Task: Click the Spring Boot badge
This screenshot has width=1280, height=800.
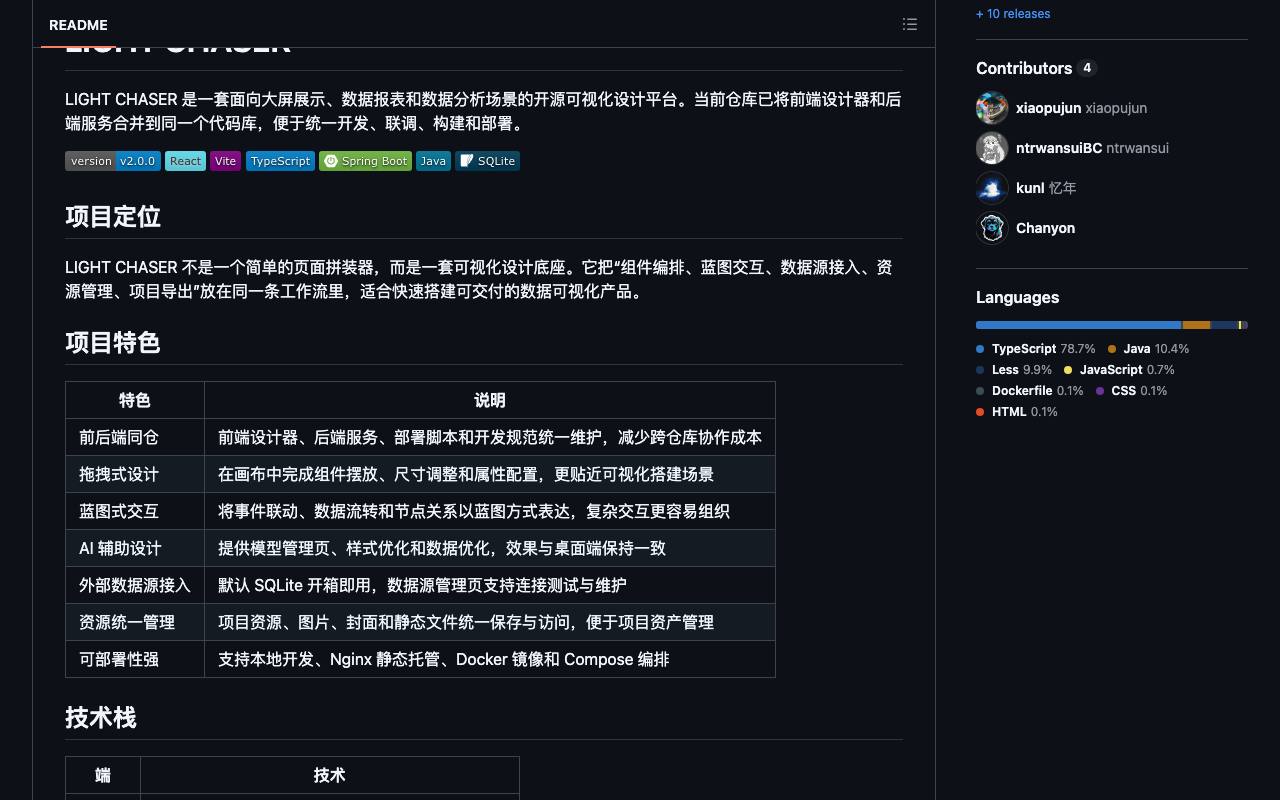Action: click(x=365, y=161)
